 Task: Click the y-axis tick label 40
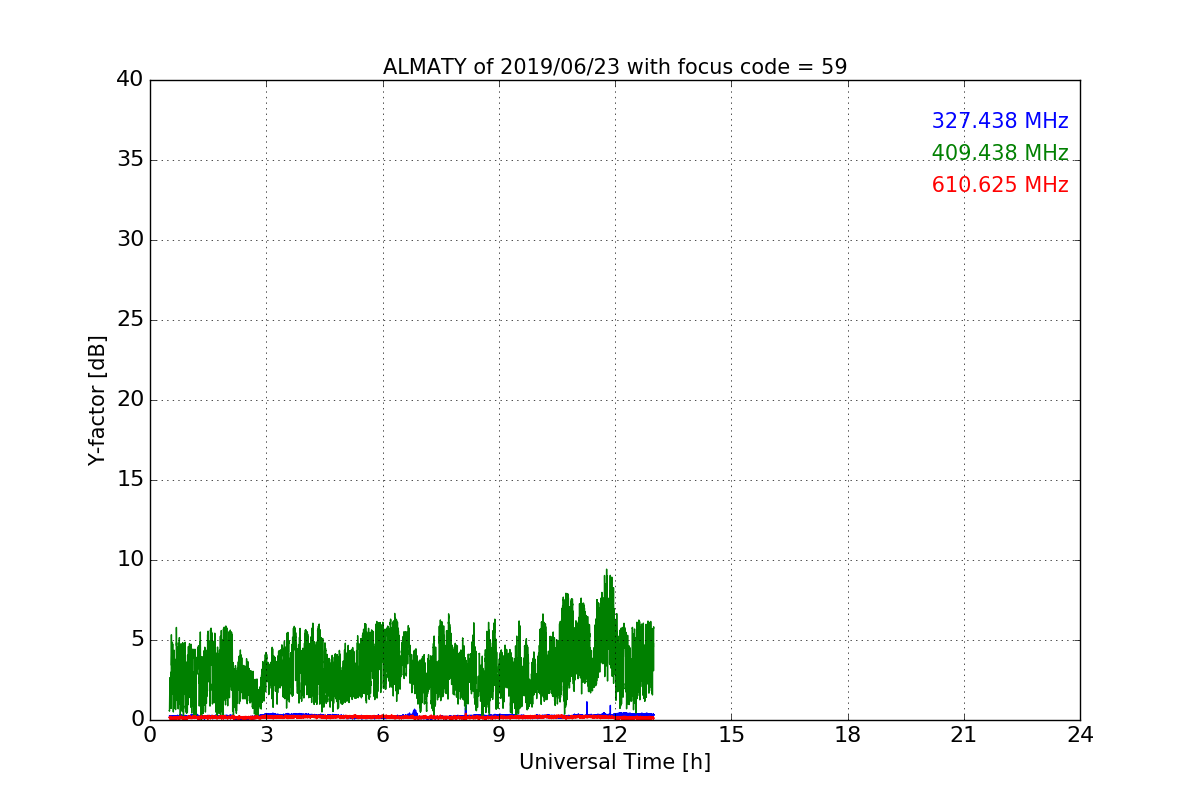coord(130,79)
